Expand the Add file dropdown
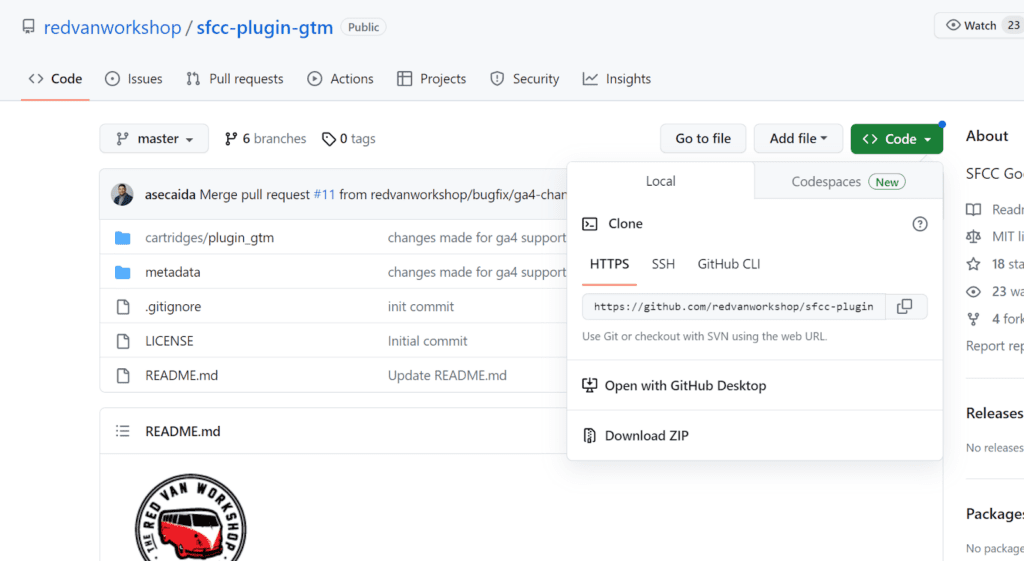Viewport: 1024px width, 561px height. 798,139
